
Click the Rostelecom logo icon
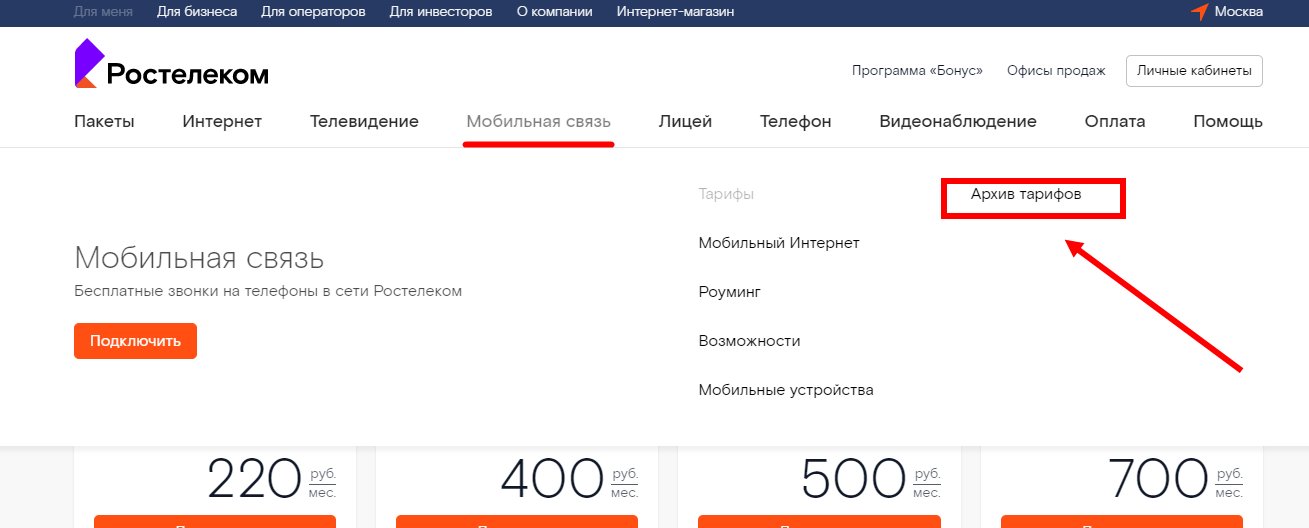[87, 63]
